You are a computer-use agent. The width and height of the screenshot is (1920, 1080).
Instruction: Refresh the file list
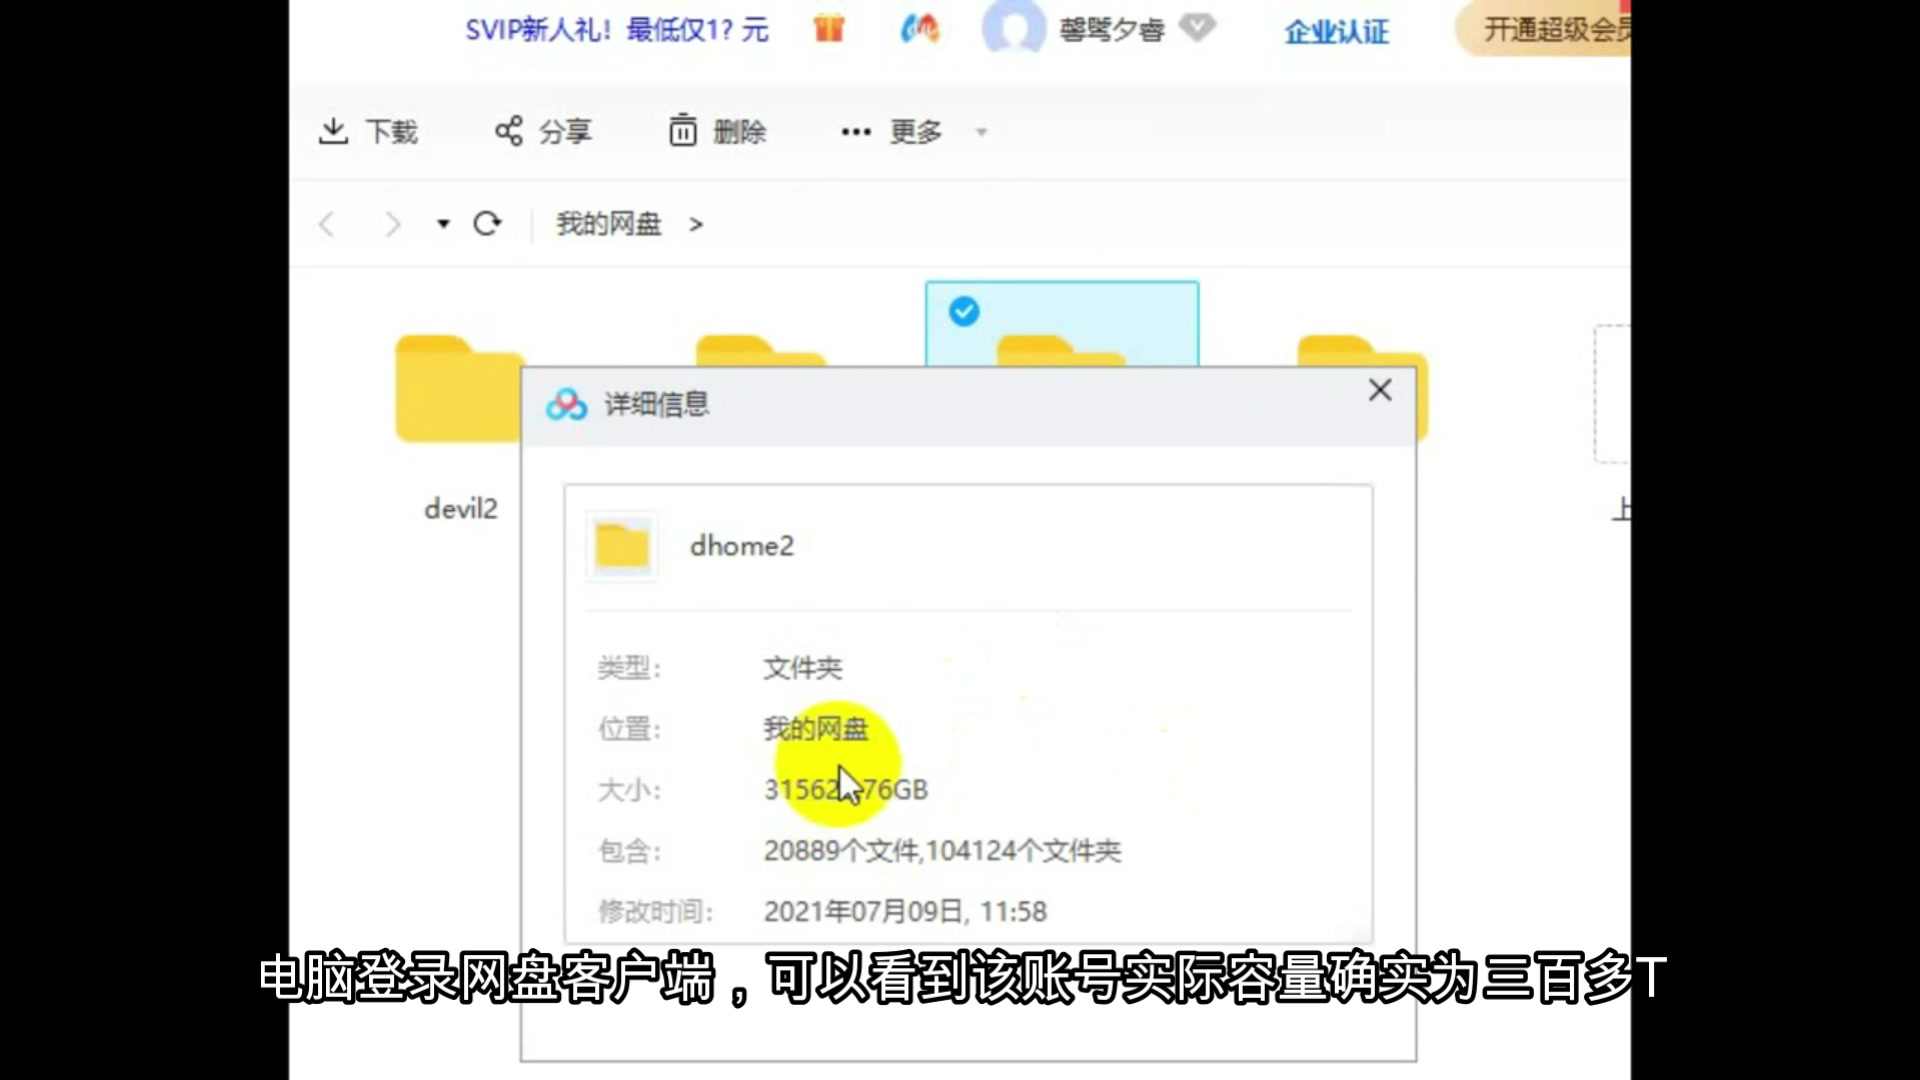tap(487, 223)
